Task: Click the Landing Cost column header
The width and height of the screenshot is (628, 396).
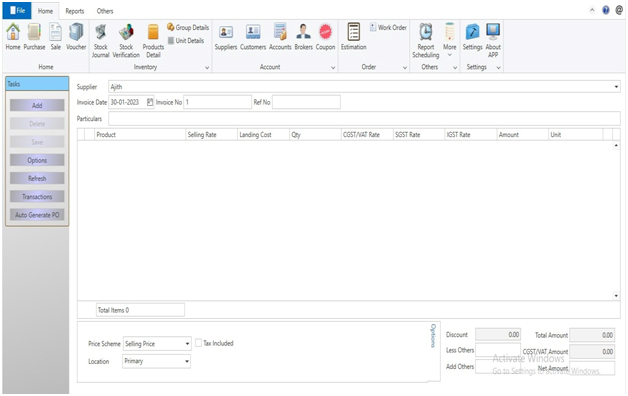Action: click(x=264, y=135)
